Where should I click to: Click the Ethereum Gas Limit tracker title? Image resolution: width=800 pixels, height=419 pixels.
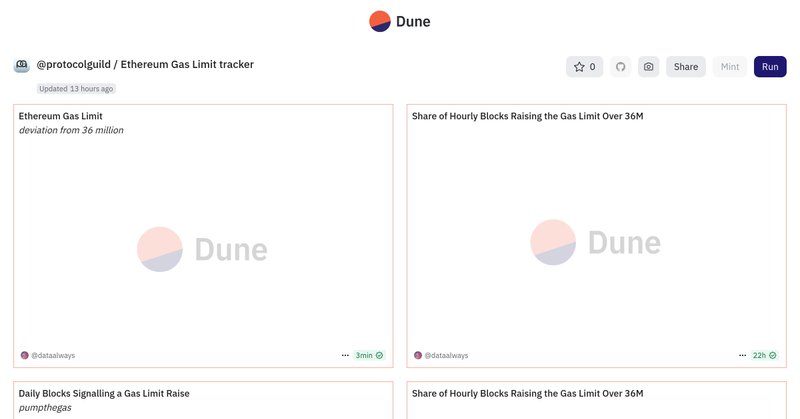pyautogui.click(x=187, y=64)
